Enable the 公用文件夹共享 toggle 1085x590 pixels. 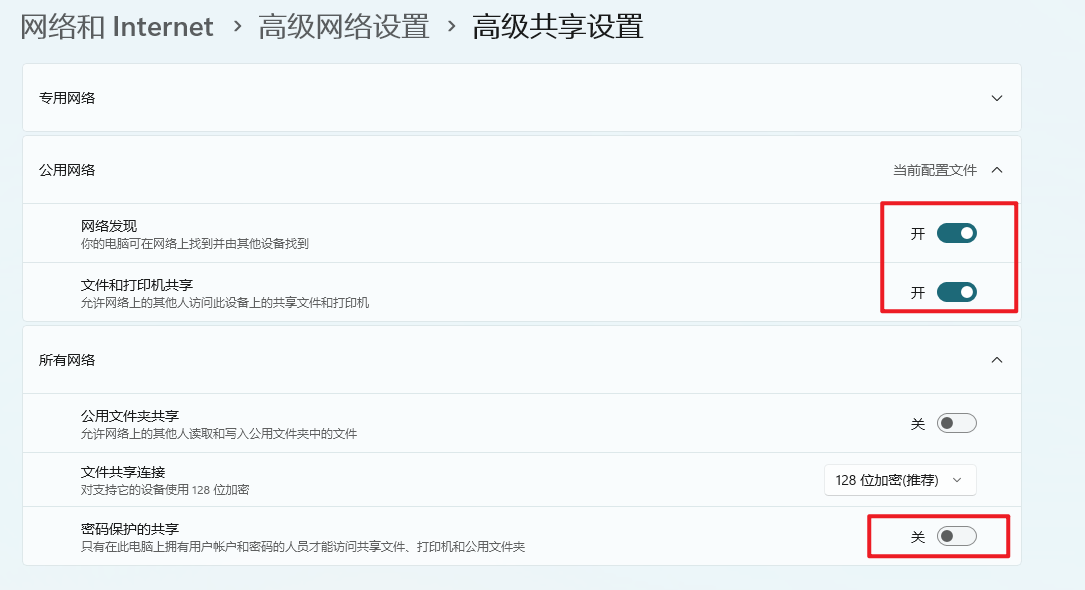click(956, 423)
